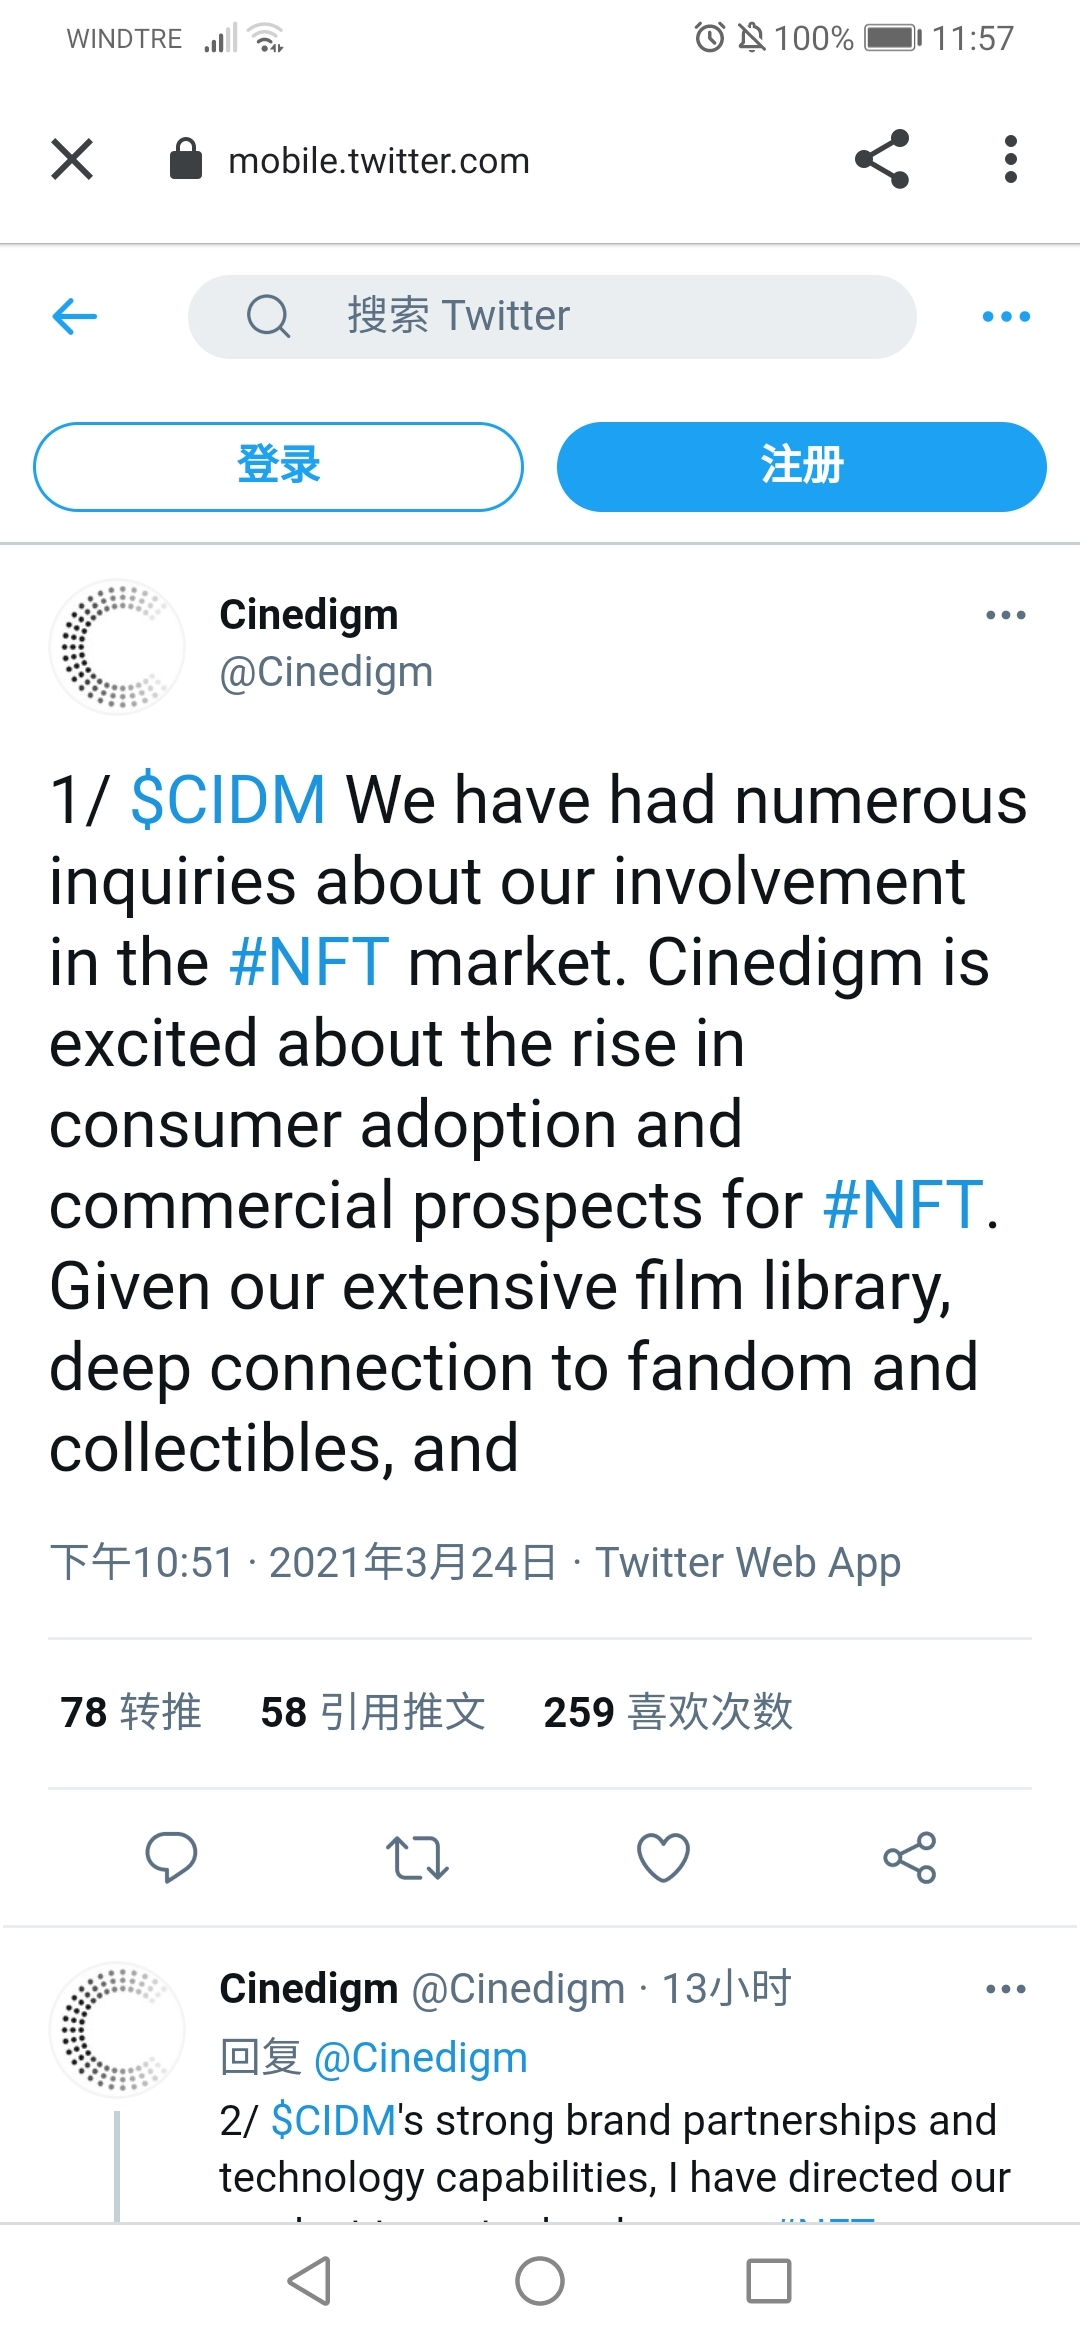Tap the @Cinedigm mention in the reply
This screenshot has width=1080, height=2340.
(420, 2058)
